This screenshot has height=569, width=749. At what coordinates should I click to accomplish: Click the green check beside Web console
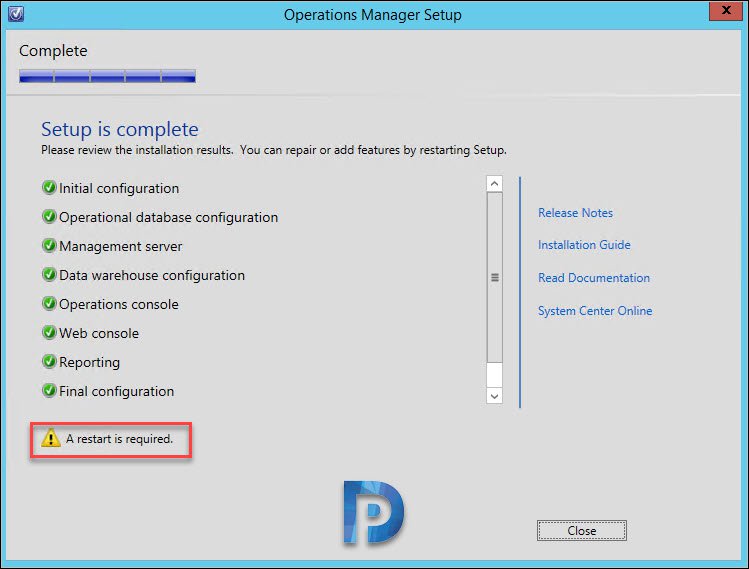(x=49, y=333)
